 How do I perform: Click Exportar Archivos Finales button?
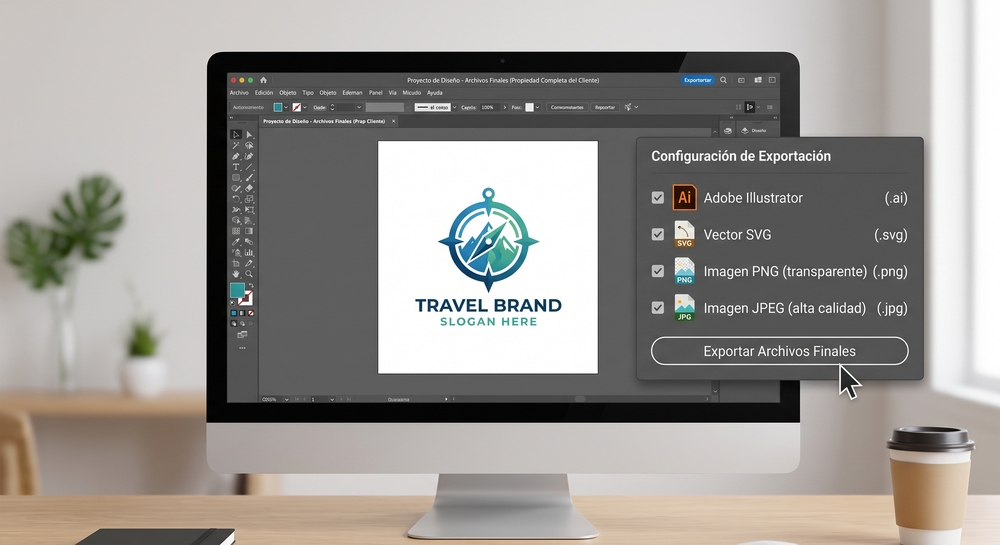tap(779, 351)
